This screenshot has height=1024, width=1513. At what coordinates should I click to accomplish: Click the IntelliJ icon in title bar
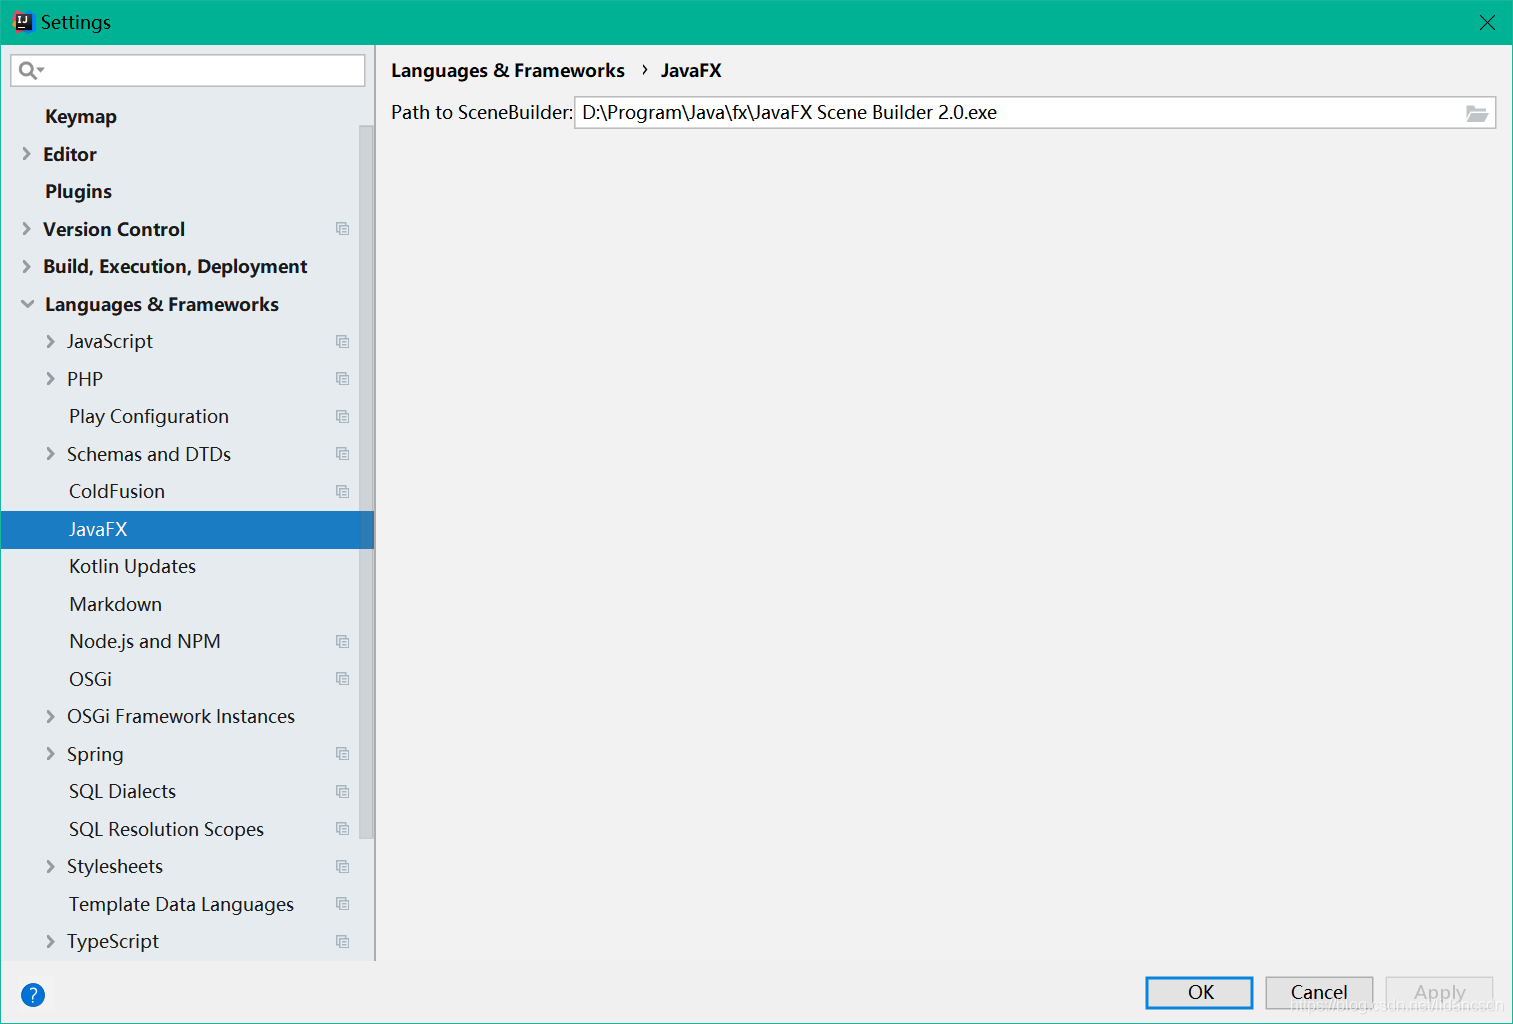coord(22,22)
